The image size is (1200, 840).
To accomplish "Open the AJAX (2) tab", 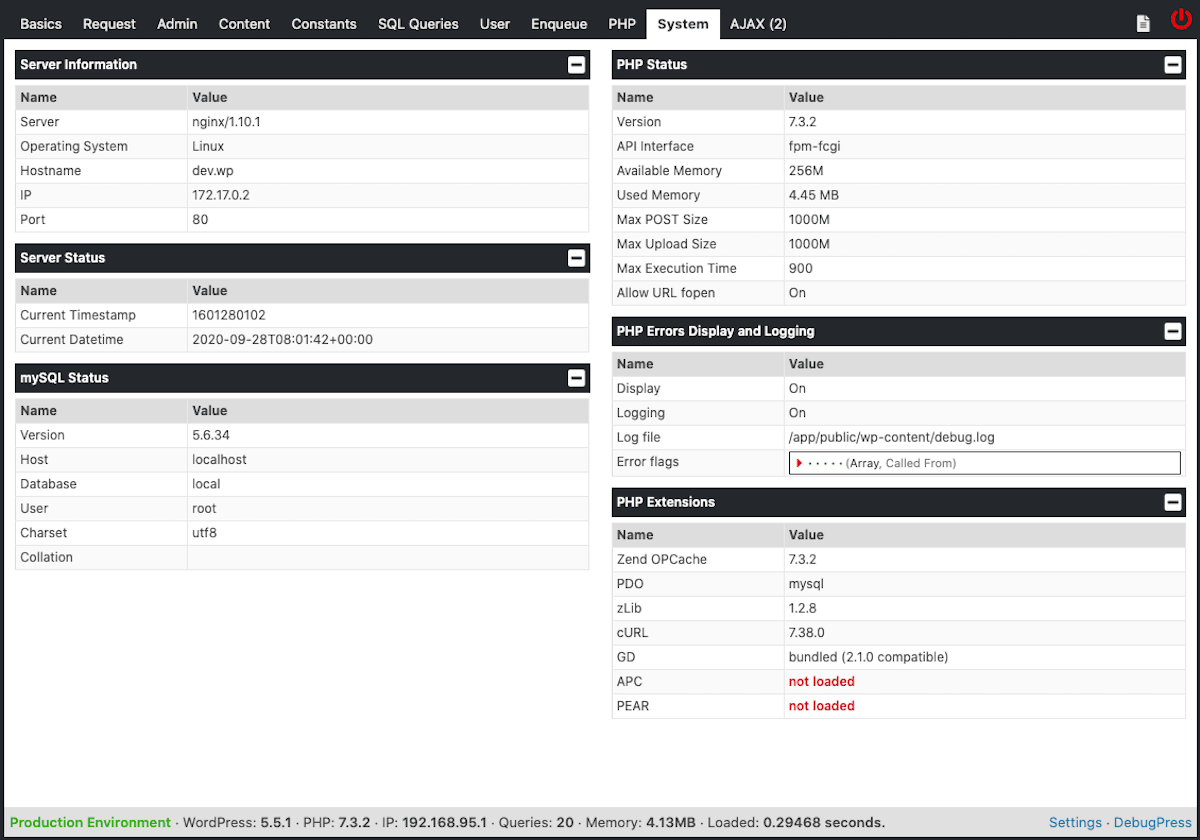I will [x=758, y=24].
